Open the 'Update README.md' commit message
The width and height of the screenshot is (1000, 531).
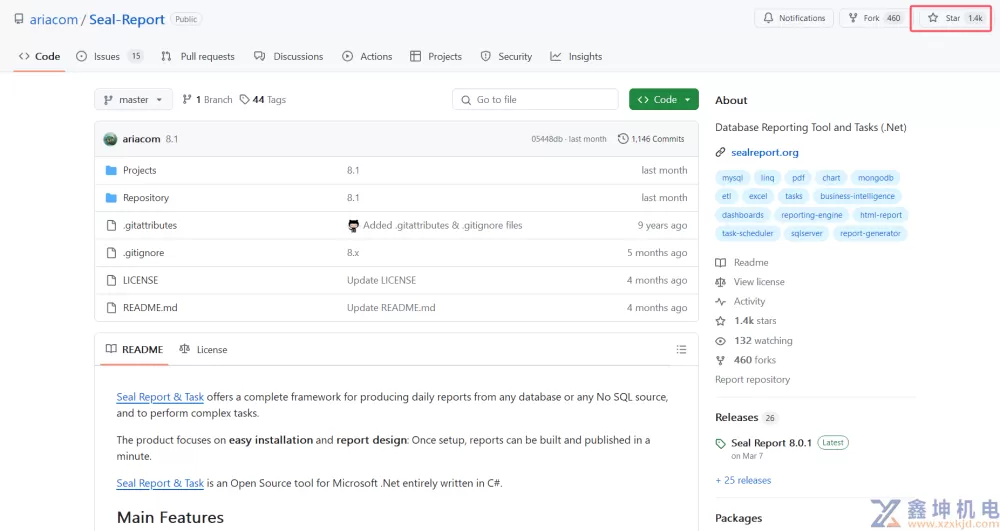391,308
